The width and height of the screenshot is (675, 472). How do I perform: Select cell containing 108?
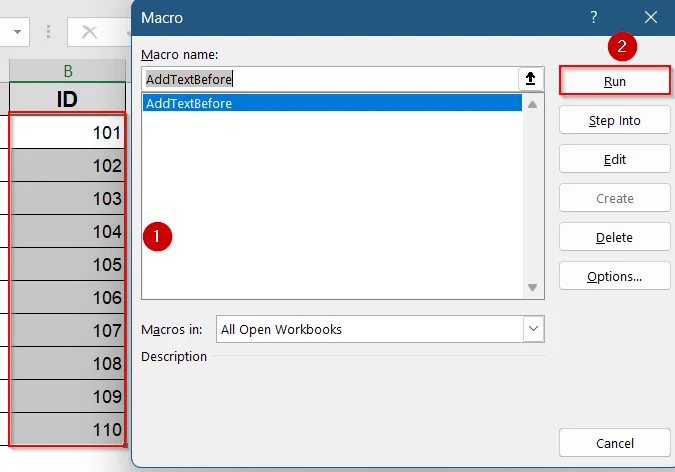[68, 363]
